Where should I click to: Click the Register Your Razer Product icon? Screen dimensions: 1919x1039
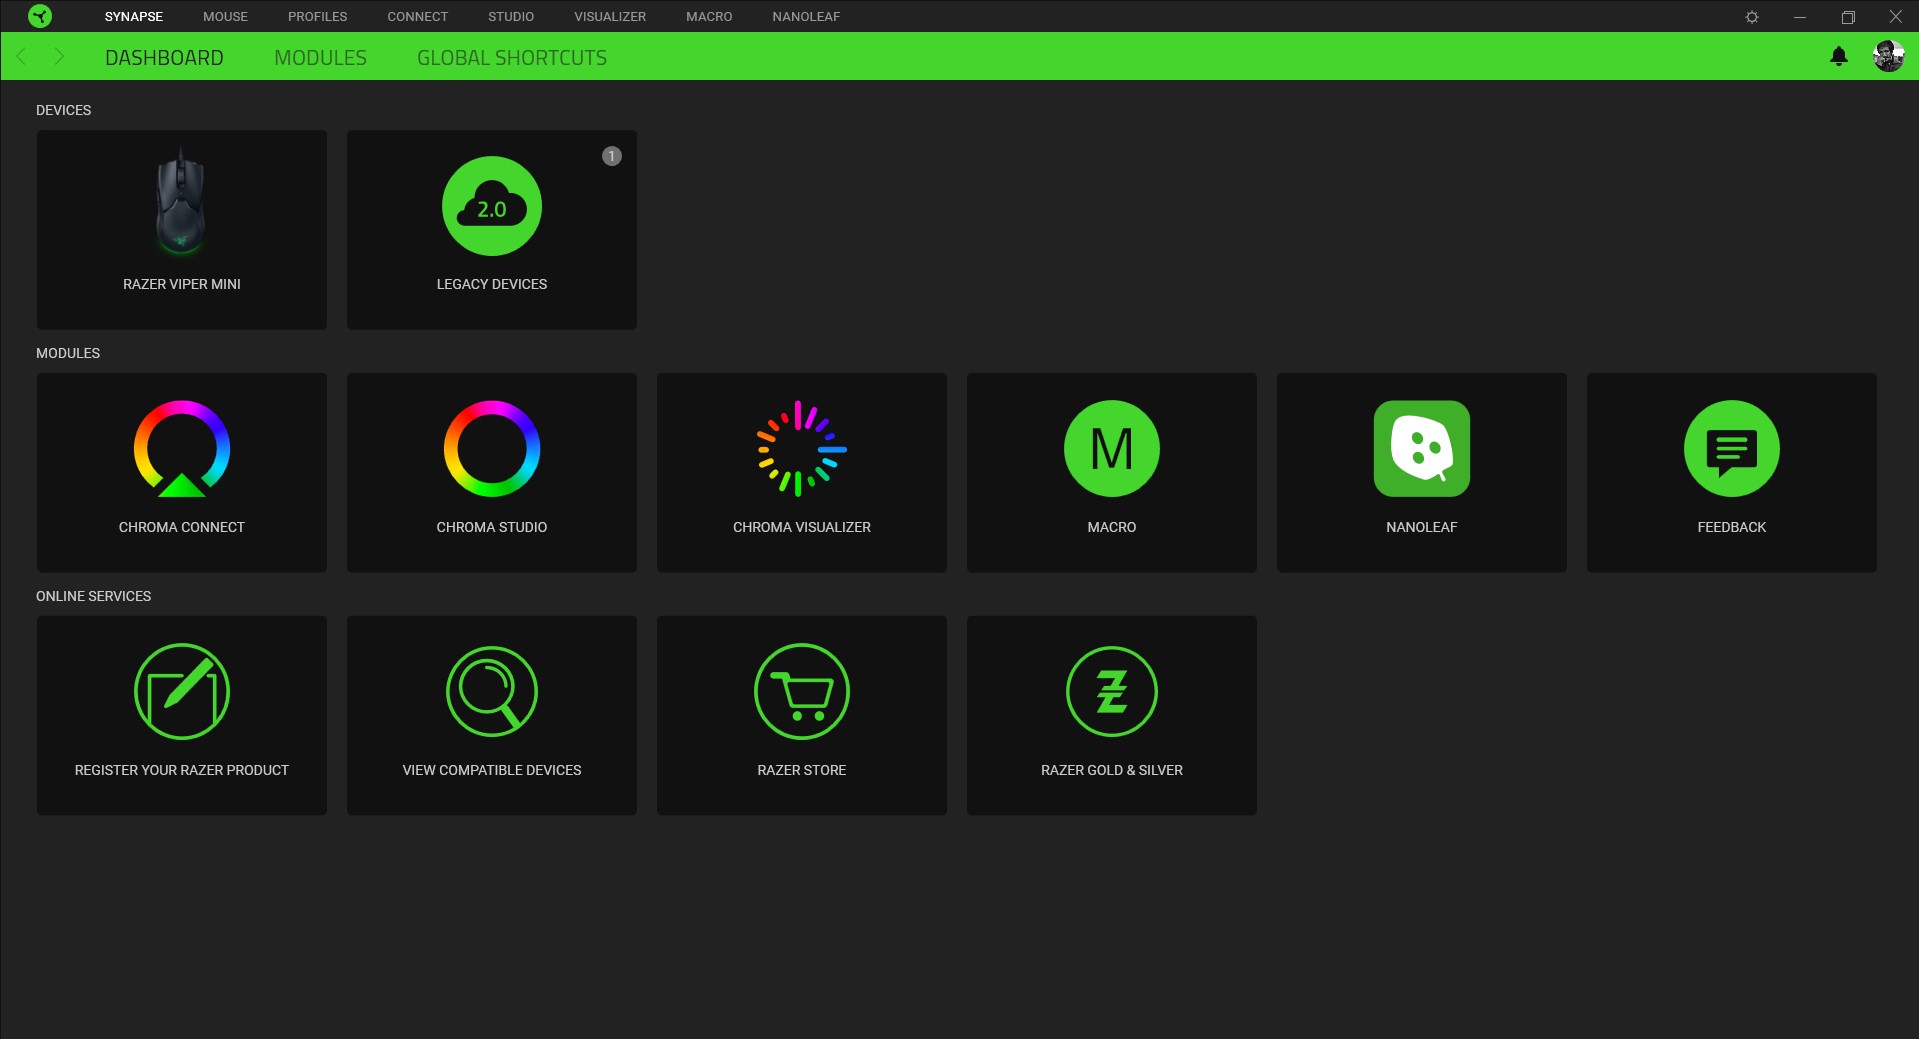coord(182,692)
